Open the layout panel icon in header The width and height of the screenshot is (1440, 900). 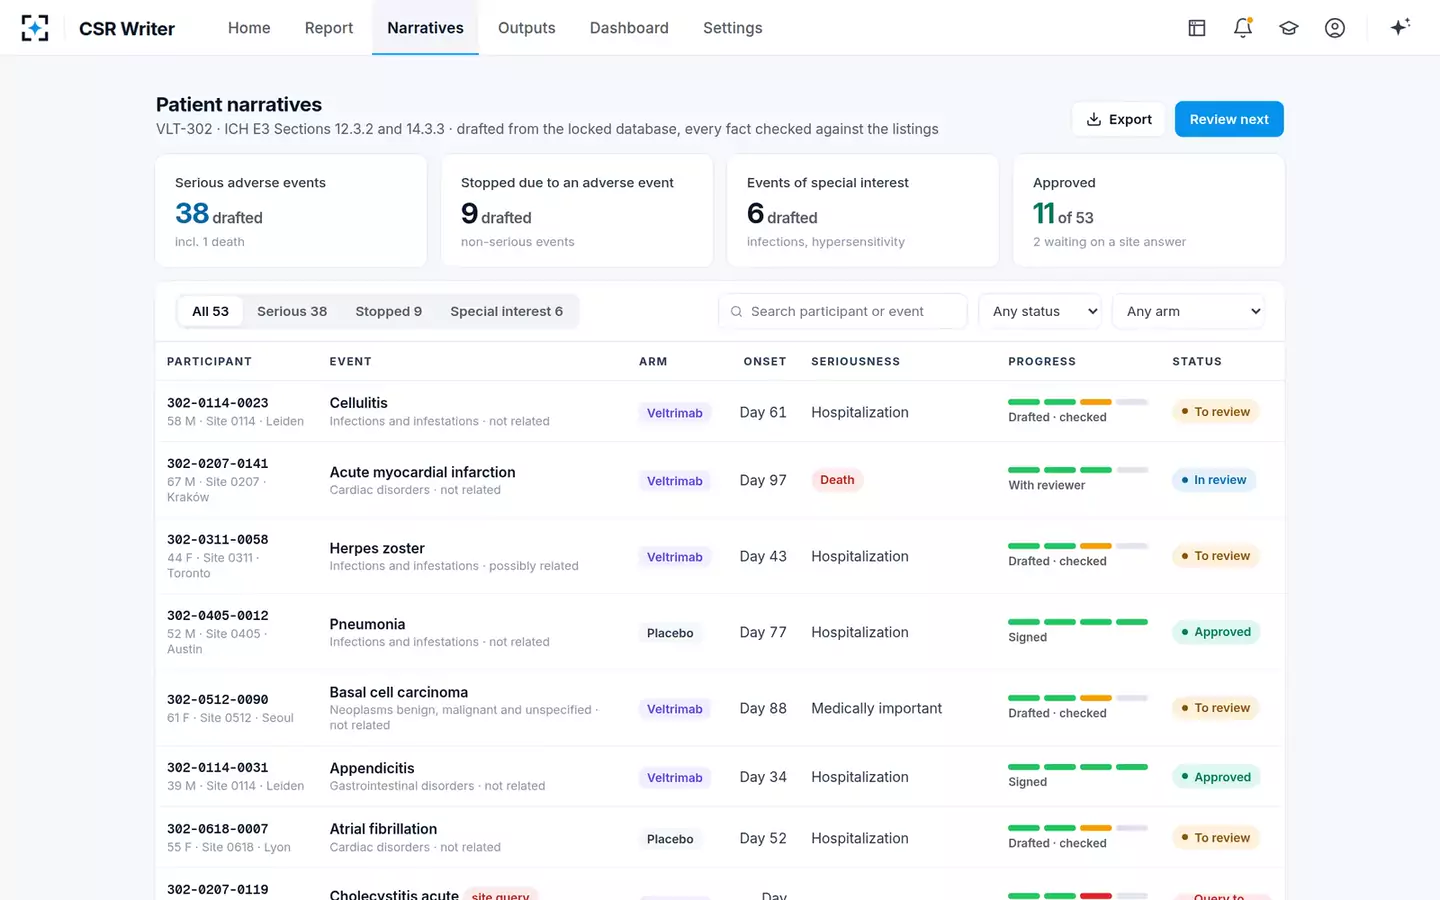click(1197, 28)
